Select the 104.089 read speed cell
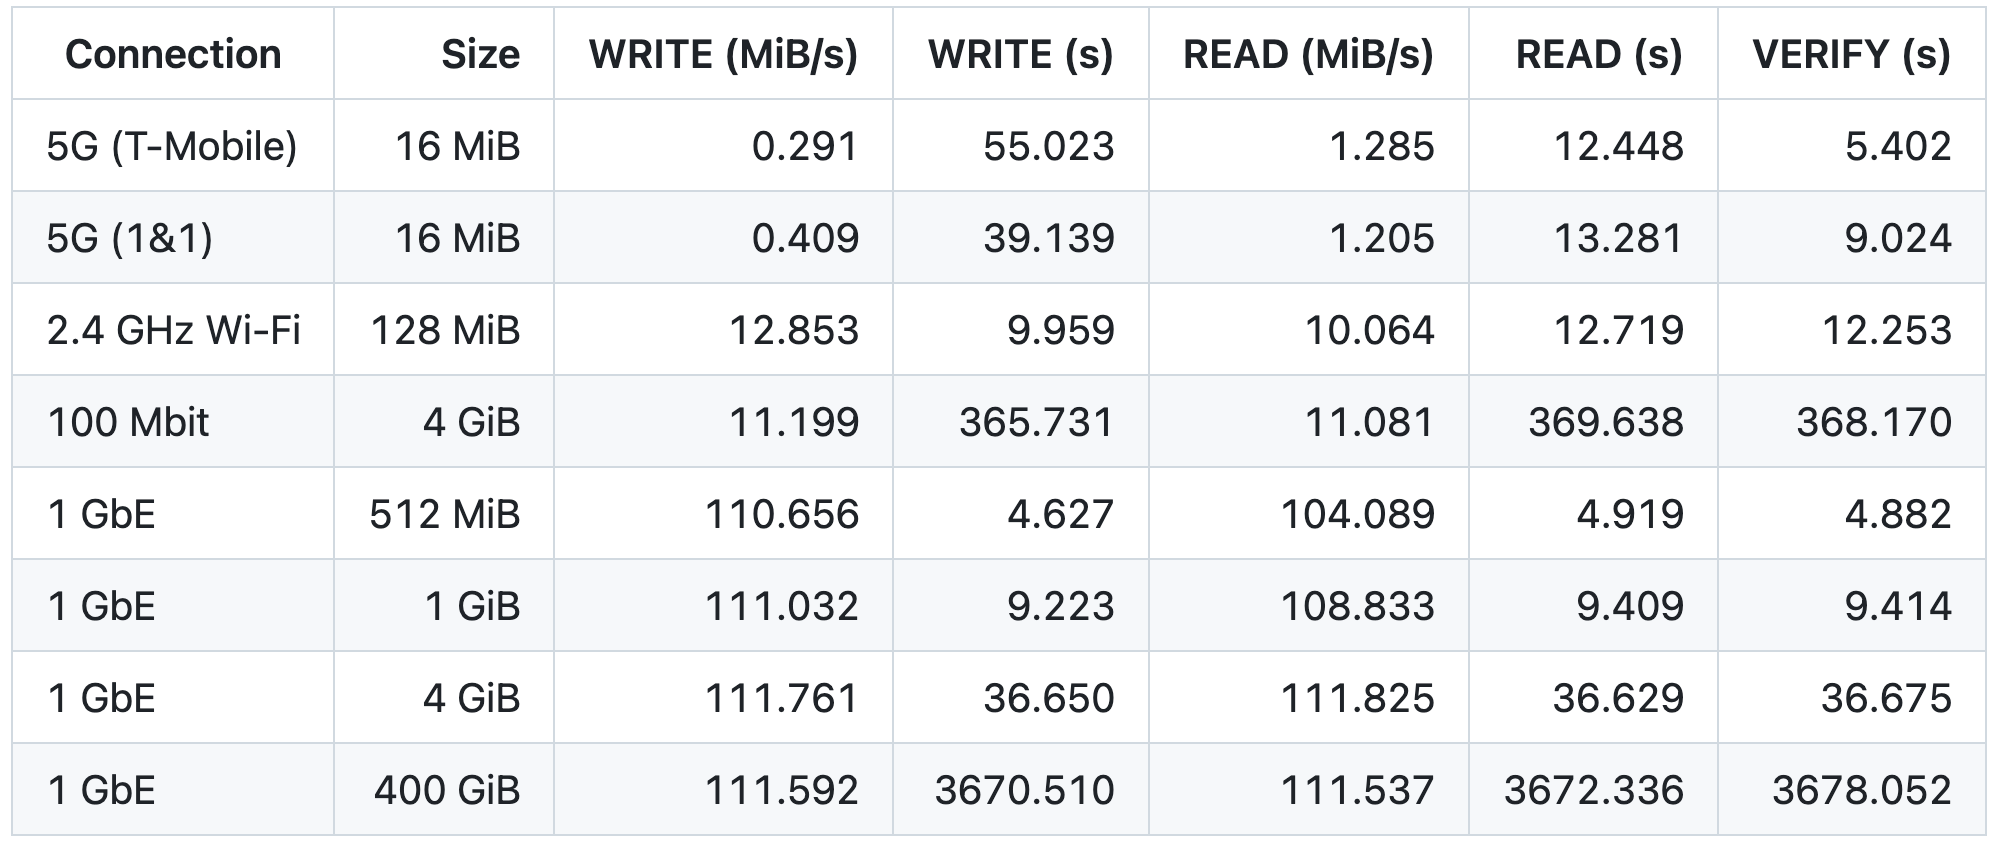1996x844 pixels. tap(1309, 514)
